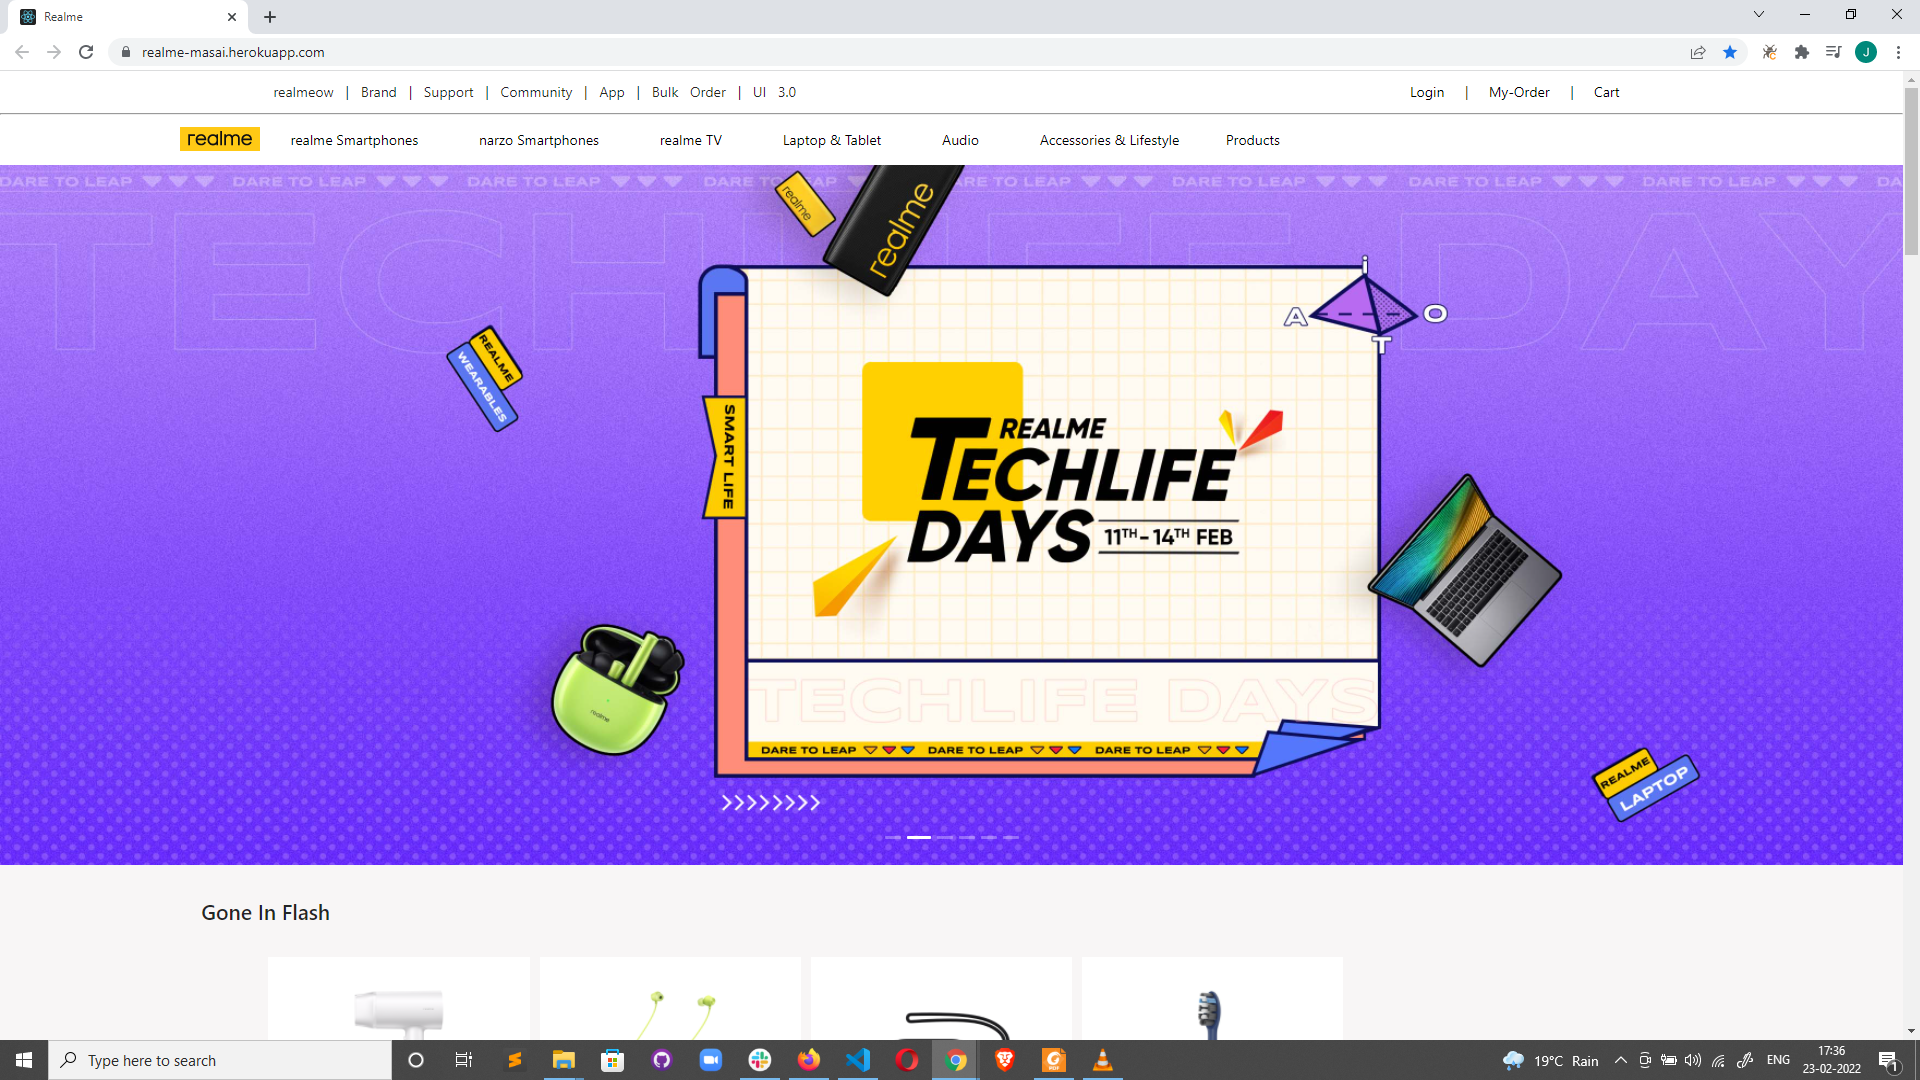The height and width of the screenshot is (1080, 1920).
Task: Open the Chrome Extensions puzzle icon
Action: tap(1802, 52)
